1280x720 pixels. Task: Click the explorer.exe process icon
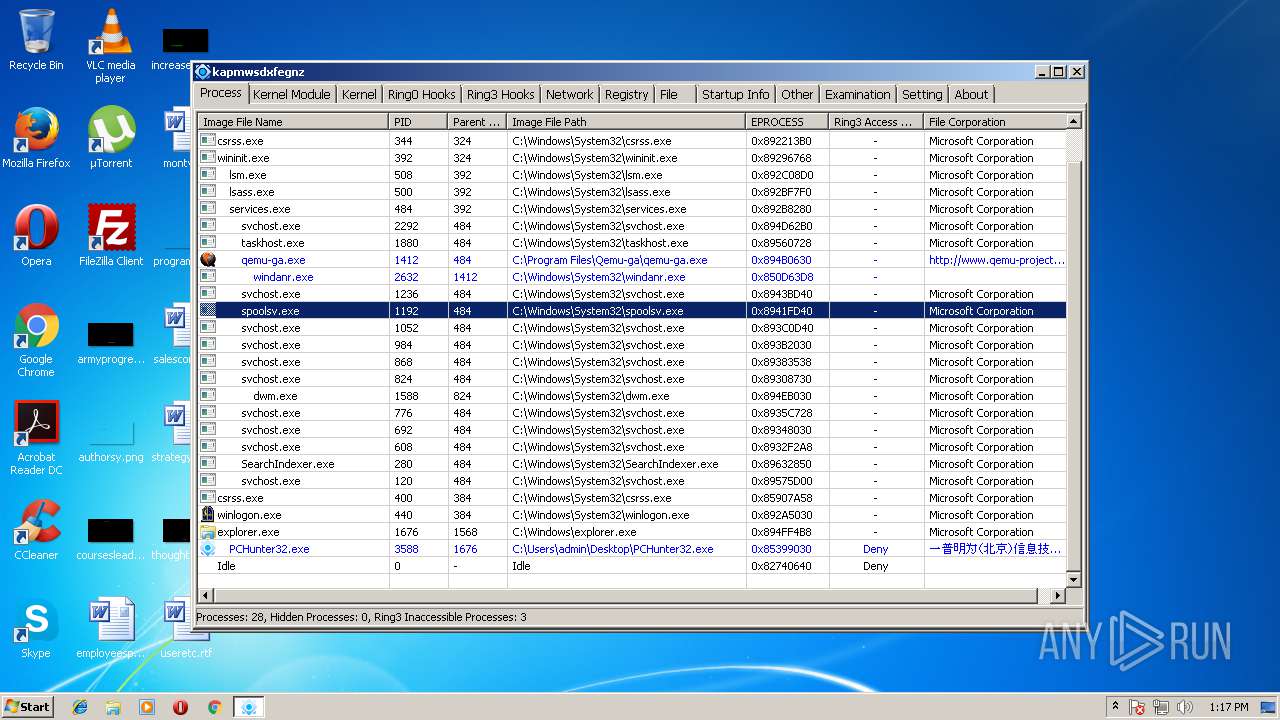[x=208, y=532]
